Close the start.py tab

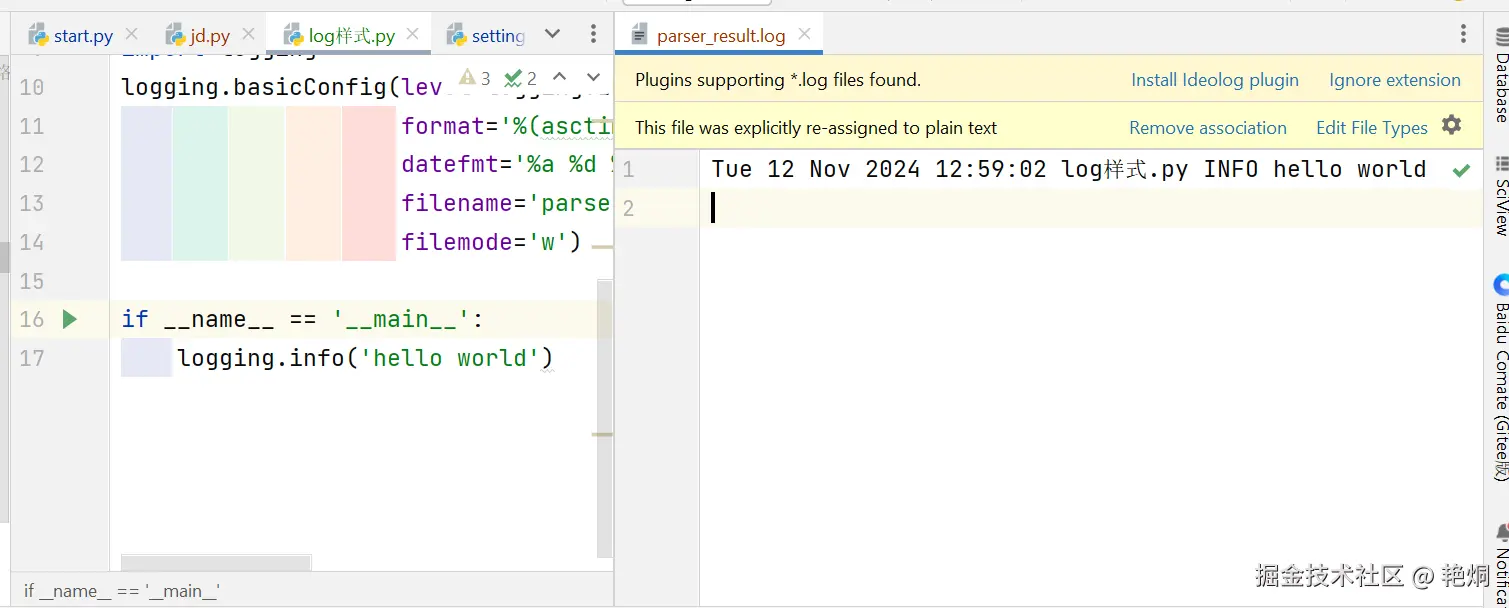133,35
